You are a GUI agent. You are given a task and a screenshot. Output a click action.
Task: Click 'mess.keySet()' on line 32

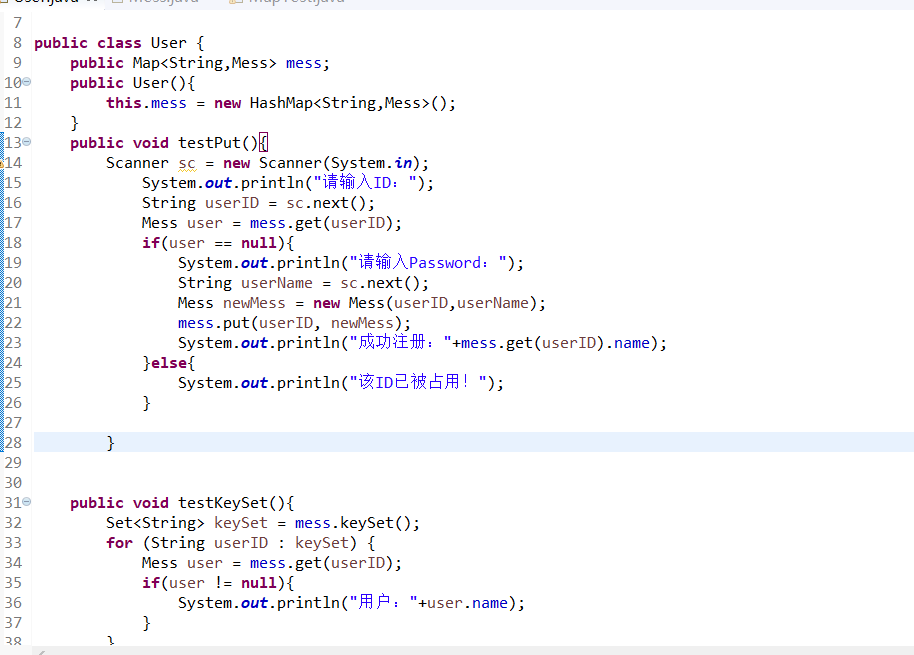tap(353, 523)
